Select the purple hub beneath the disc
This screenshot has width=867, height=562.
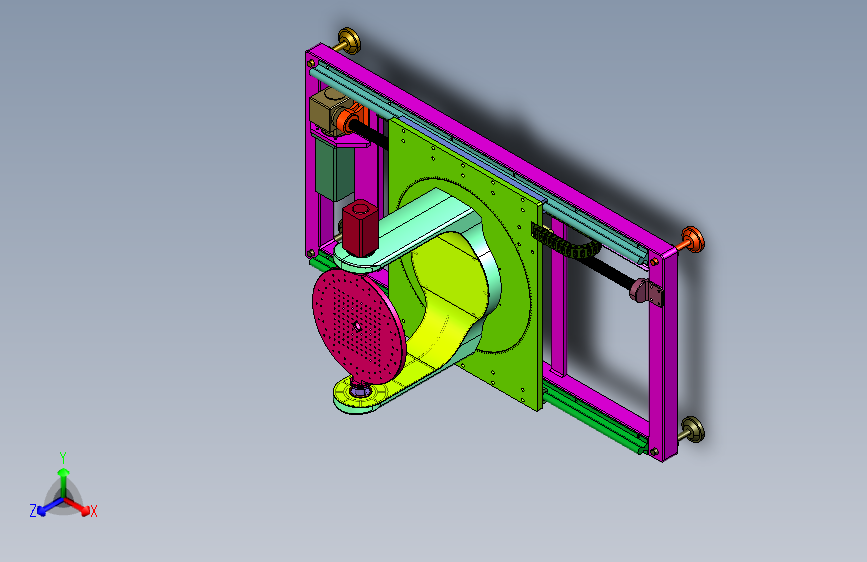[360, 391]
